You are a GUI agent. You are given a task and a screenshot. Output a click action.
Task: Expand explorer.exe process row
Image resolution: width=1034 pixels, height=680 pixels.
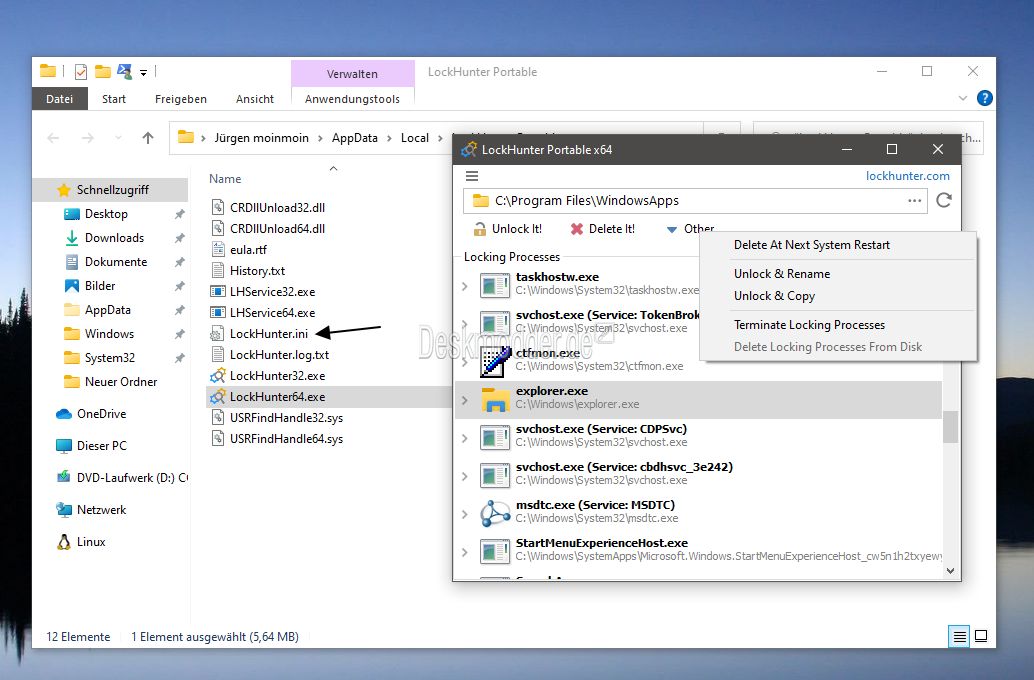click(465, 400)
